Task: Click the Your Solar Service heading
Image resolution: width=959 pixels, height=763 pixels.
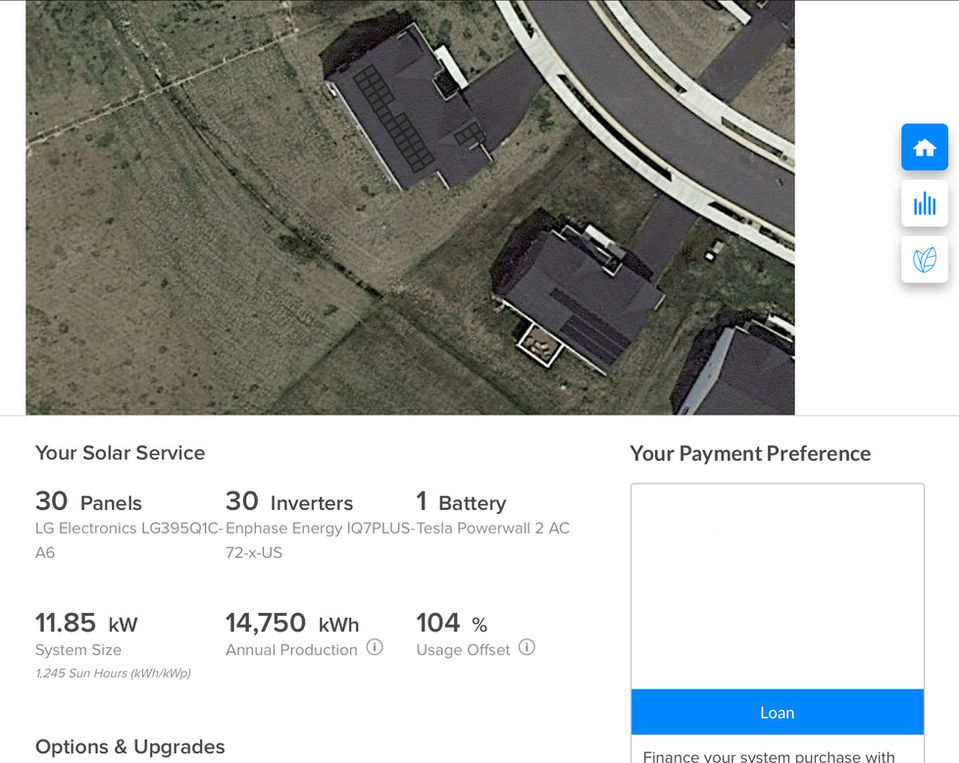Action: [120, 453]
